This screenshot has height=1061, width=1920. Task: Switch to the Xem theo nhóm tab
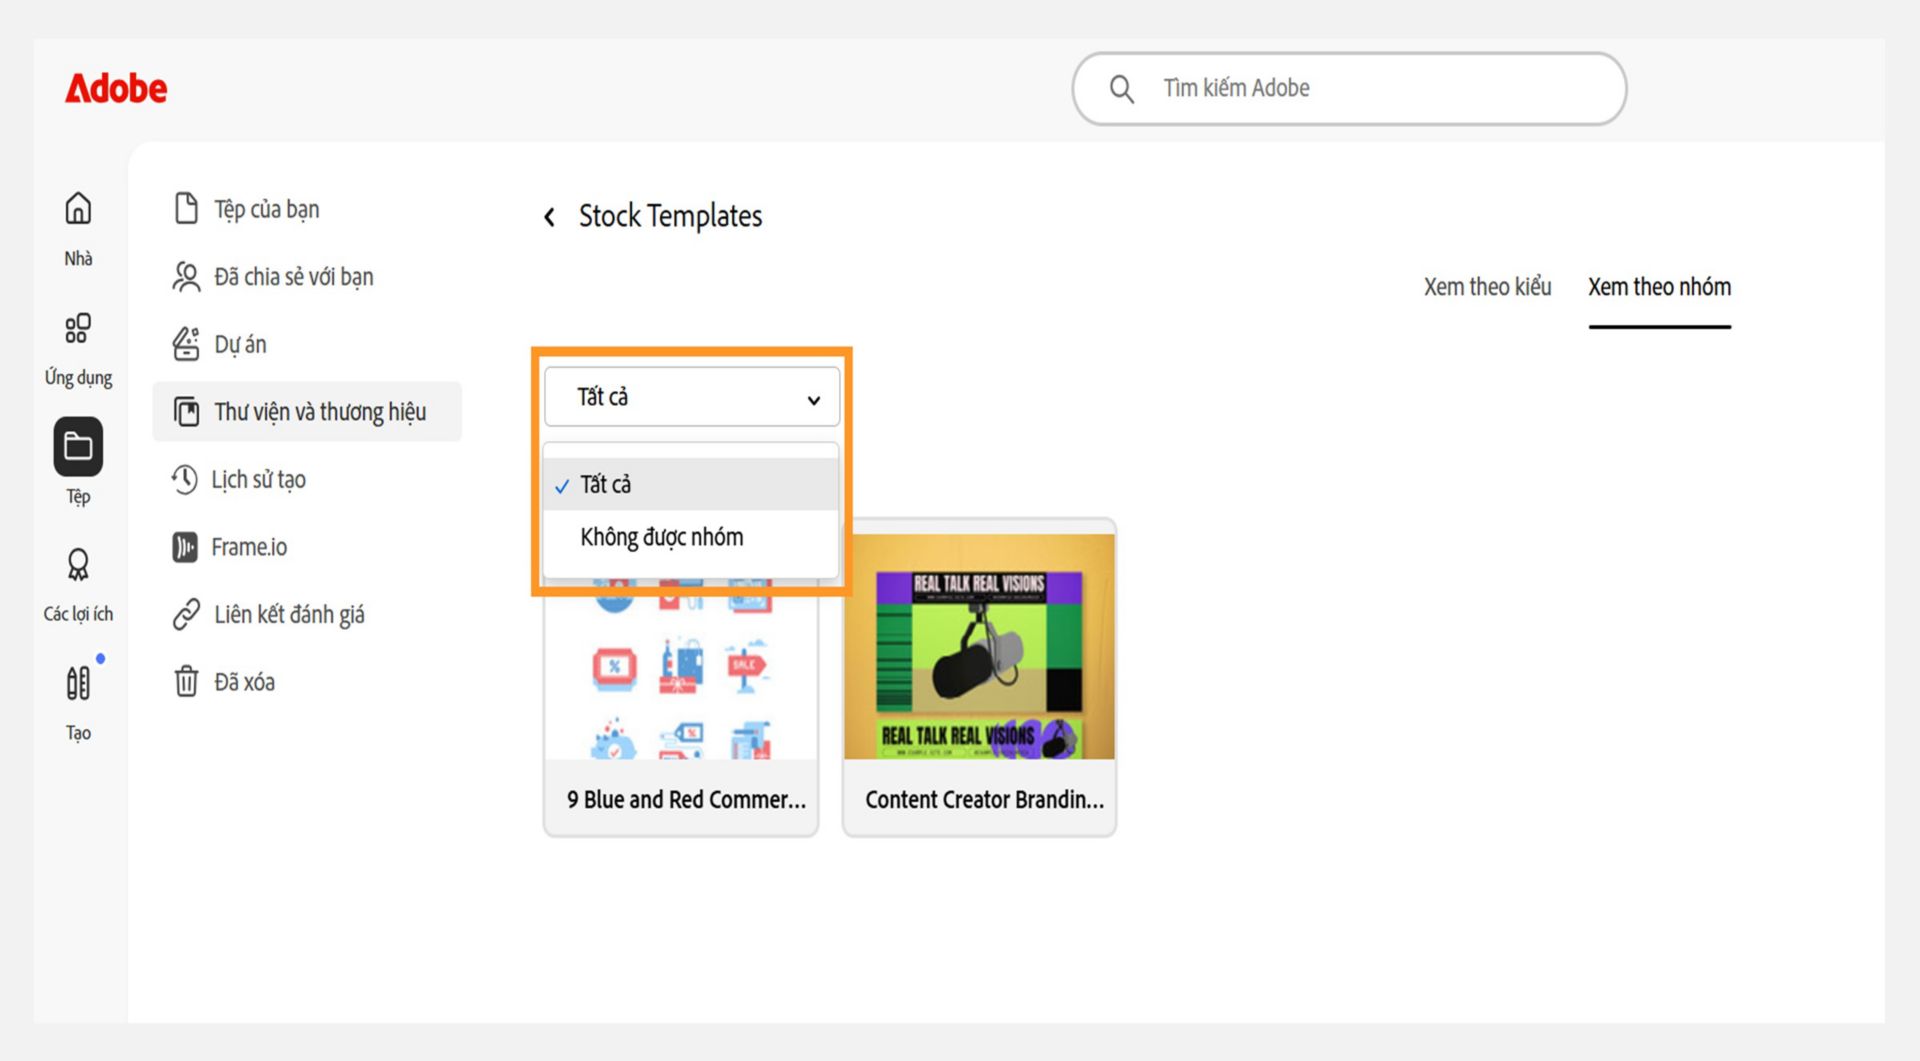point(1659,287)
